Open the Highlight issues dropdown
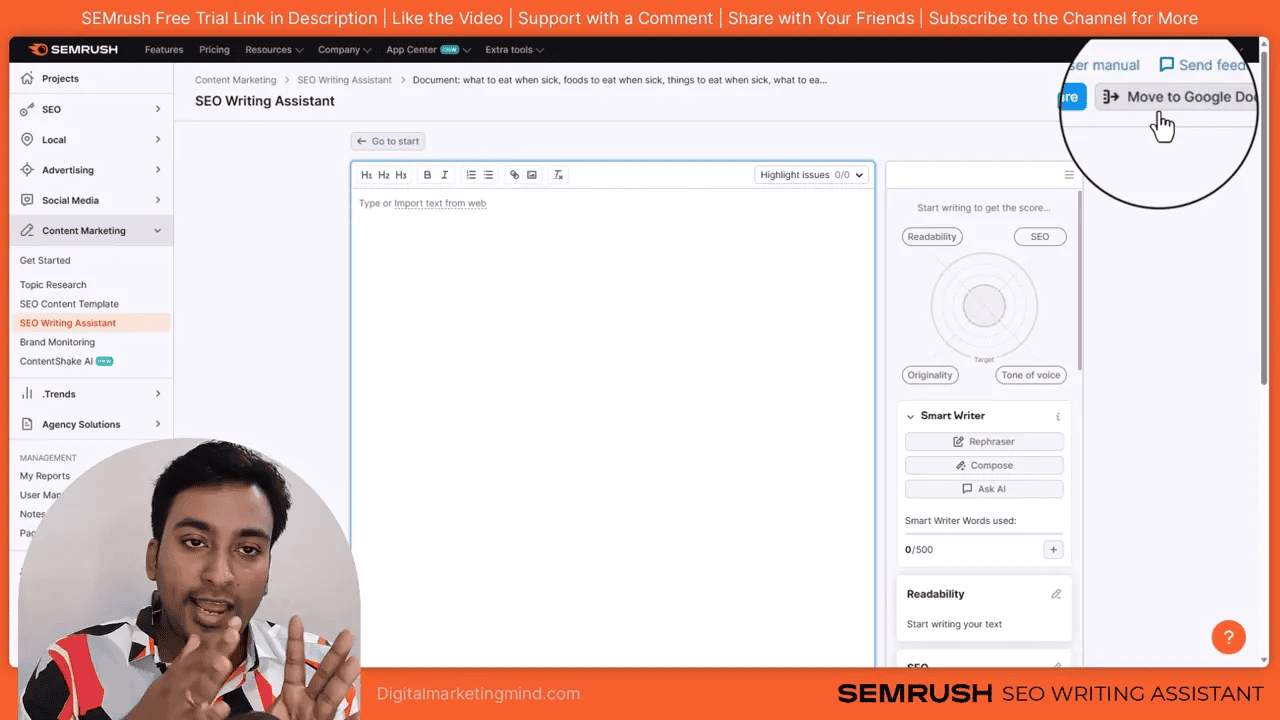 (x=810, y=174)
